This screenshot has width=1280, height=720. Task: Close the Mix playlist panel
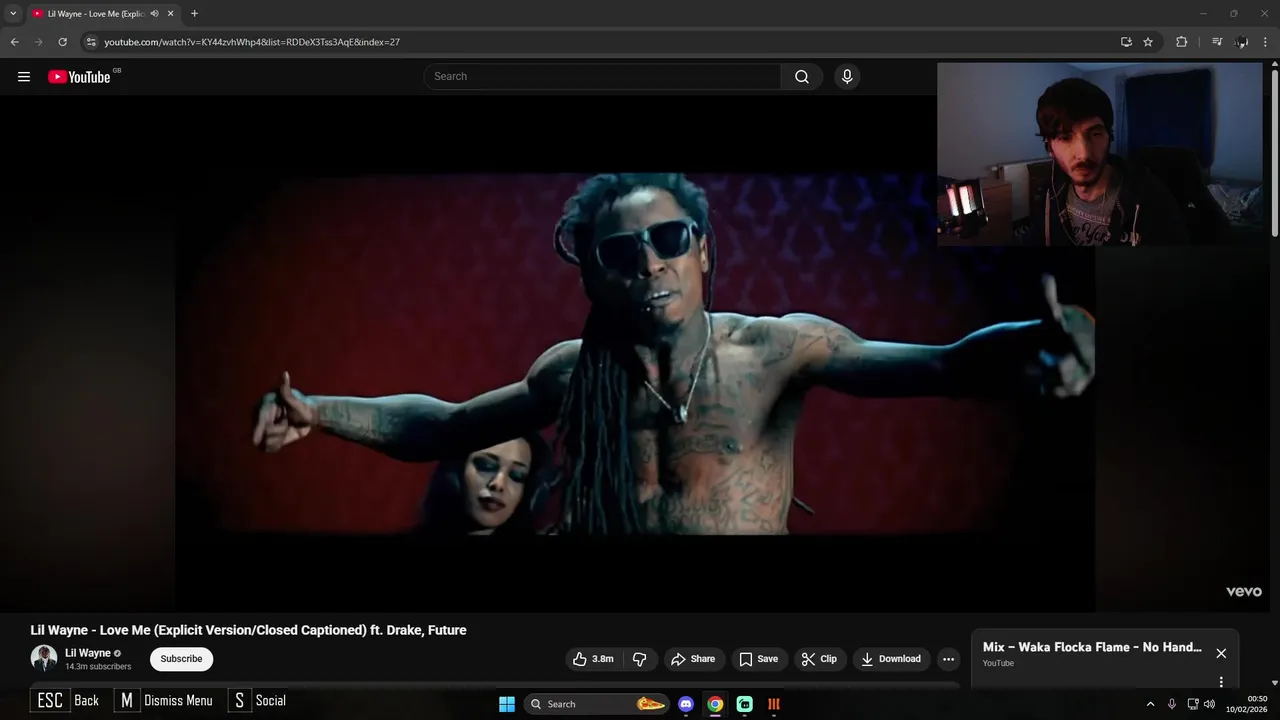tap(1221, 653)
